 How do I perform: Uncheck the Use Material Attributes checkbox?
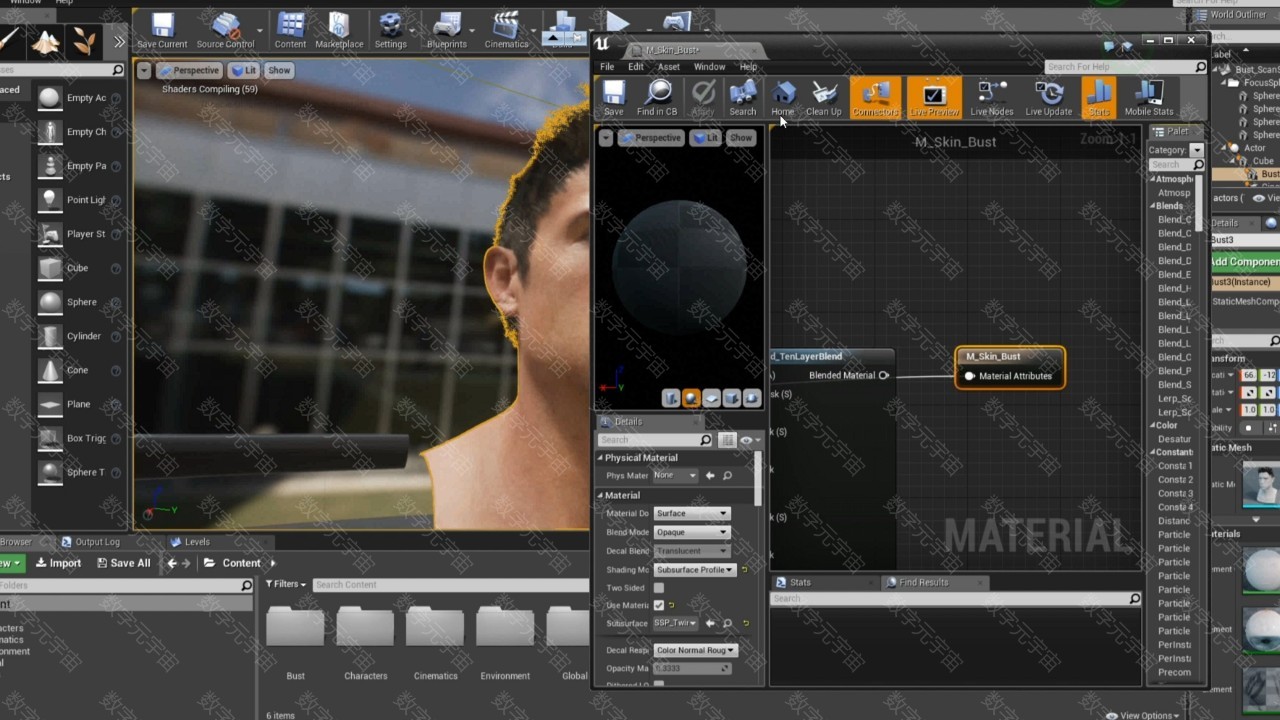coord(658,605)
